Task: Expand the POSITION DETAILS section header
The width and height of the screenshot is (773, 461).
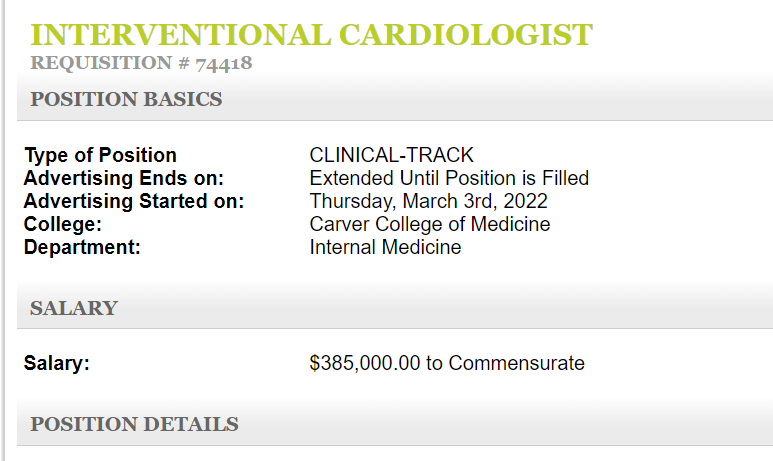Action: (x=134, y=424)
